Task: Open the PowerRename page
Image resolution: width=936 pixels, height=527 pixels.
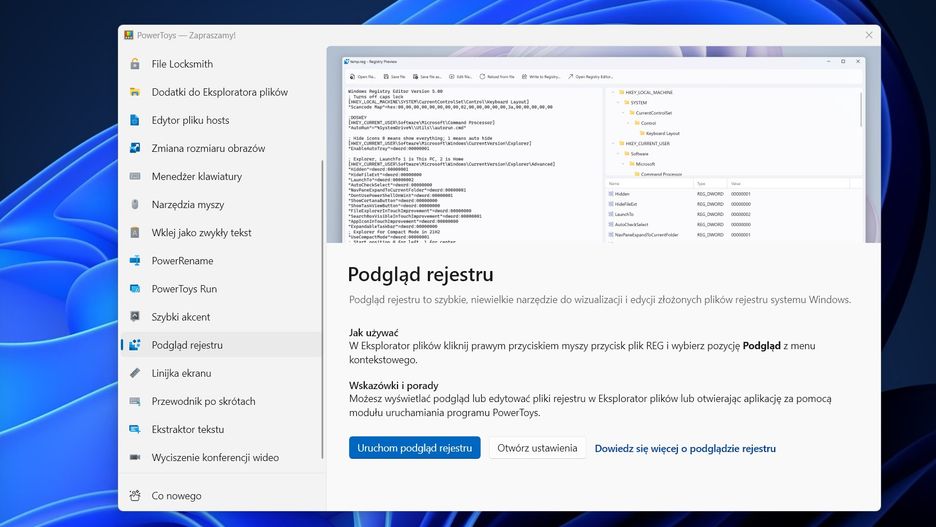Action: [221, 260]
